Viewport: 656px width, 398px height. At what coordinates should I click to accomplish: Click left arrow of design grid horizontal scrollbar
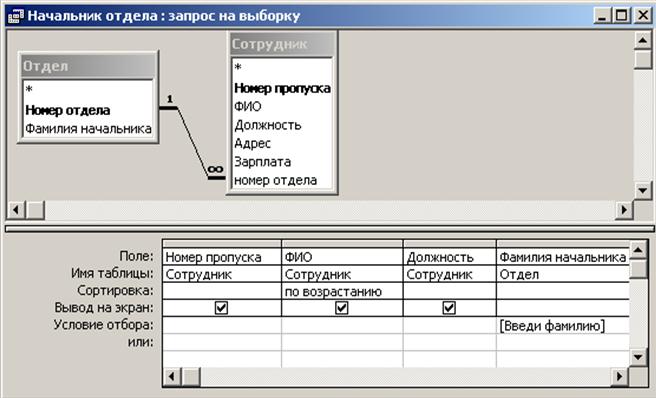tap(172, 377)
